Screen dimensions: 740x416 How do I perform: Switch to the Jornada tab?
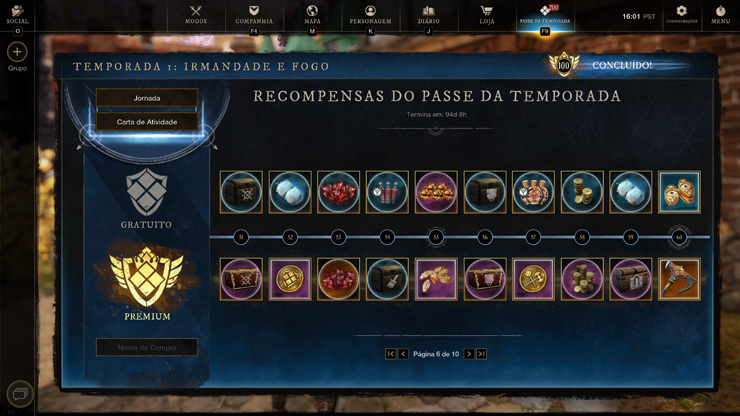[147, 98]
